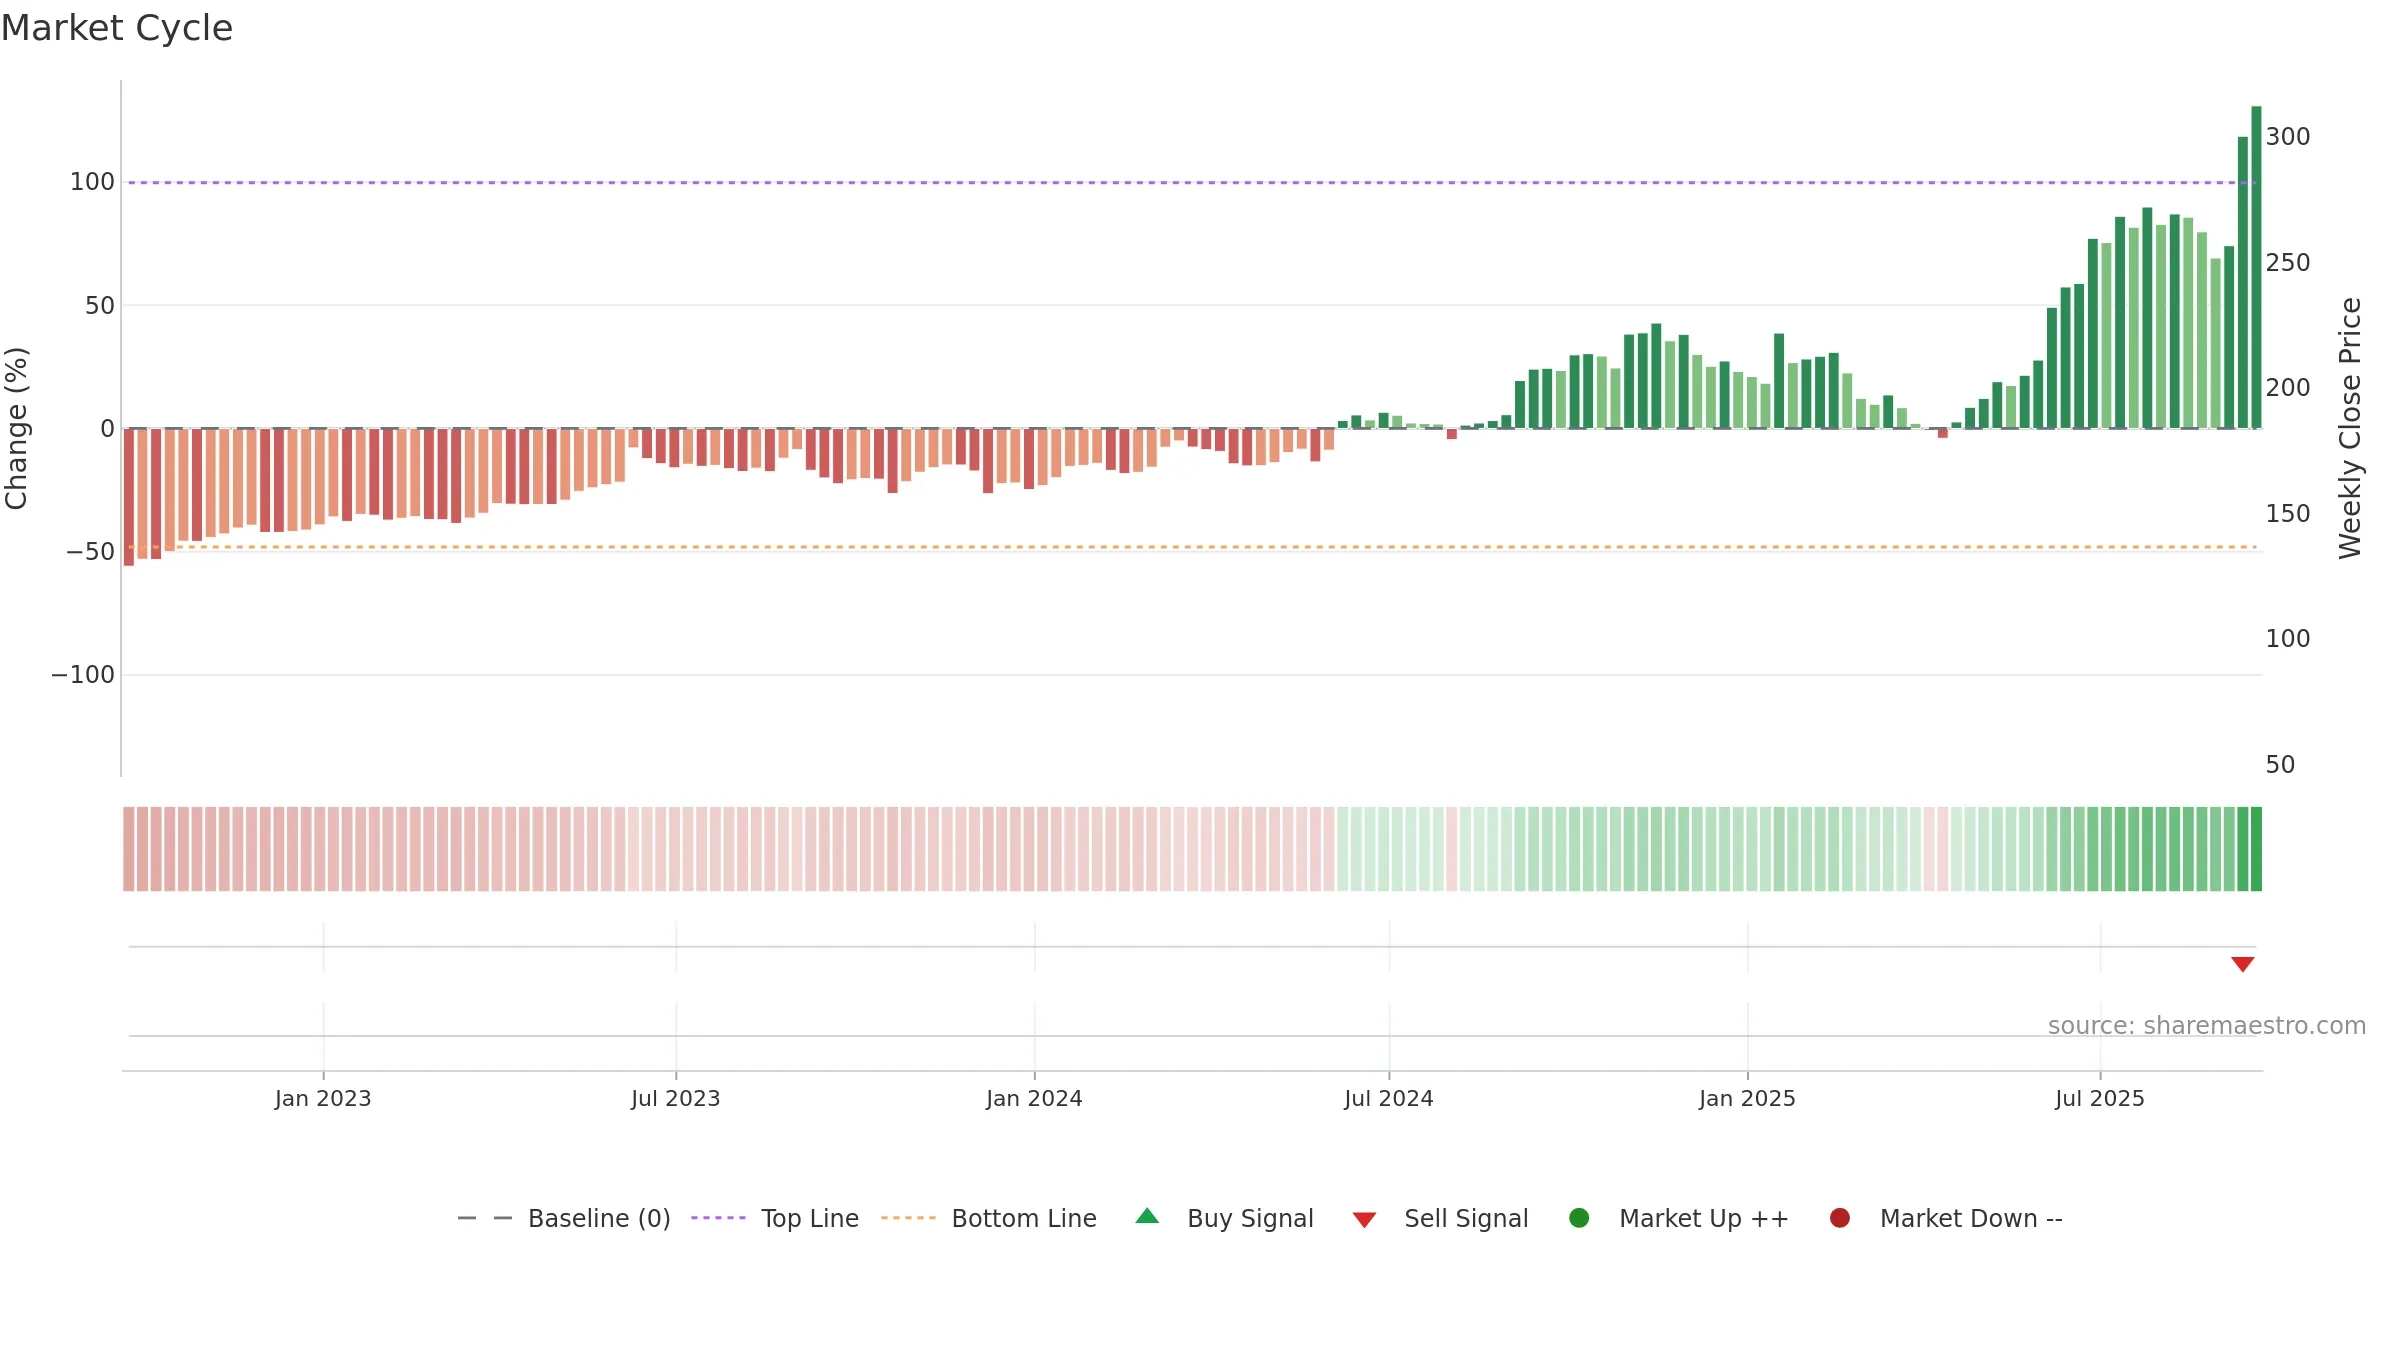Click the green Buy Signal triangle icon

point(1147,1216)
